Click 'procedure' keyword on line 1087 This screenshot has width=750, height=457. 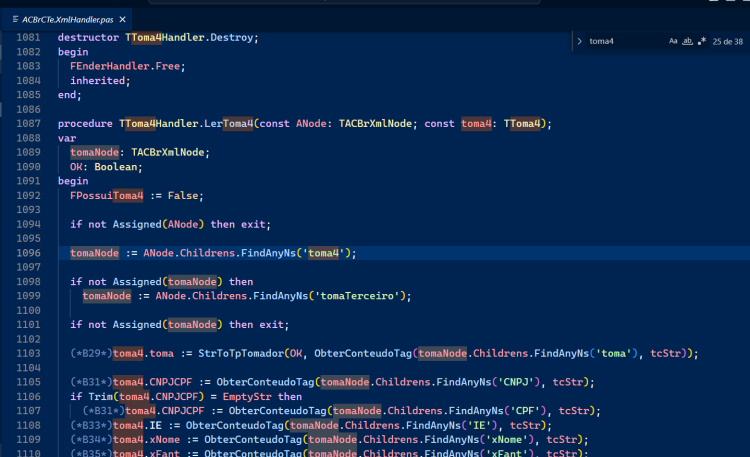tap(85, 123)
